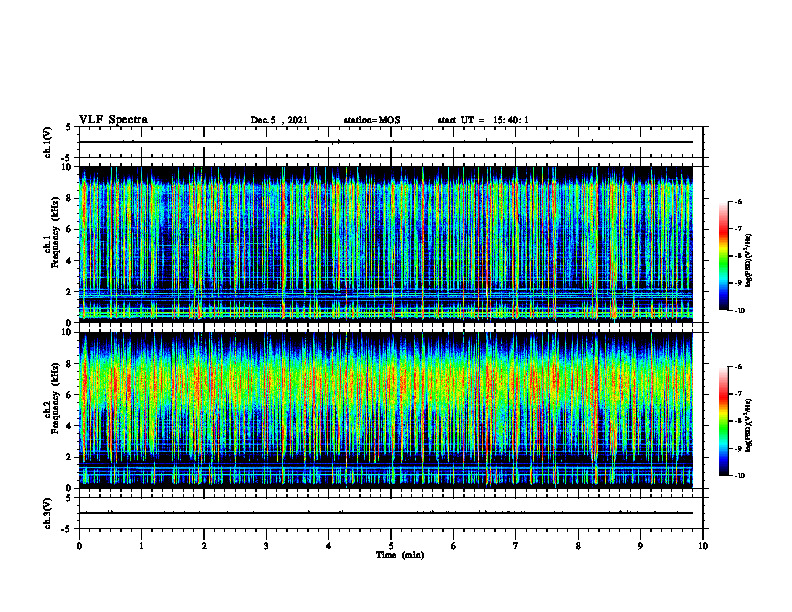Click the time axis origin label "0"
792x612 pixels.
tap(79, 546)
